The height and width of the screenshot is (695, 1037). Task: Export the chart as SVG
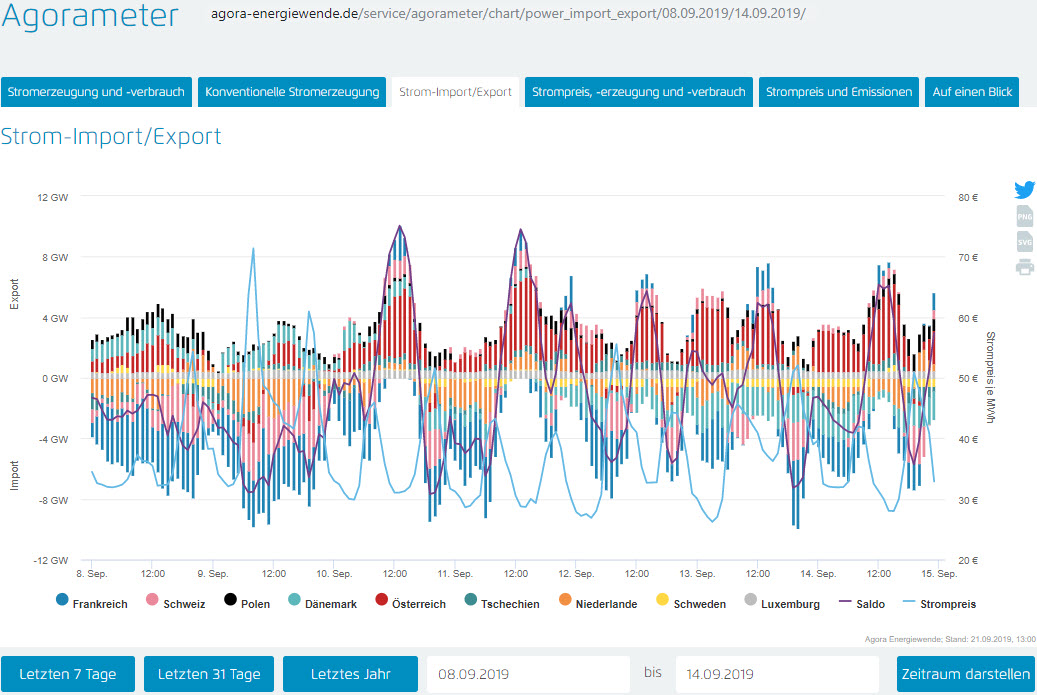1024,242
